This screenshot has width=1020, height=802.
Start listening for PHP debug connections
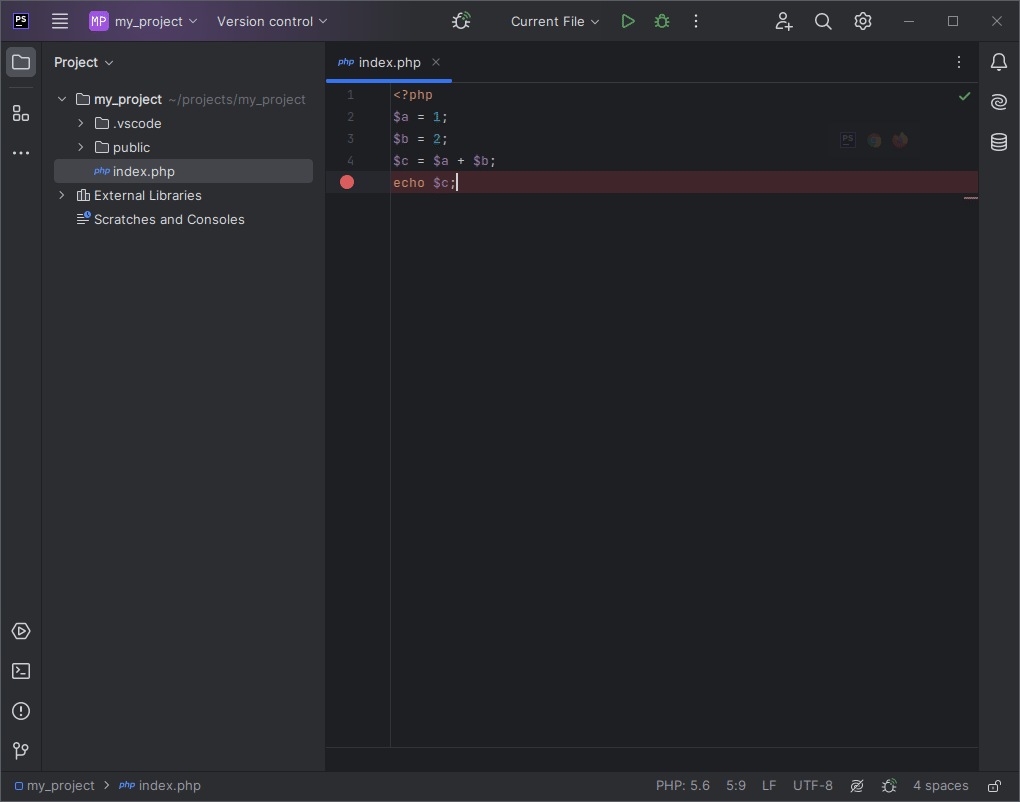[x=461, y=21]
